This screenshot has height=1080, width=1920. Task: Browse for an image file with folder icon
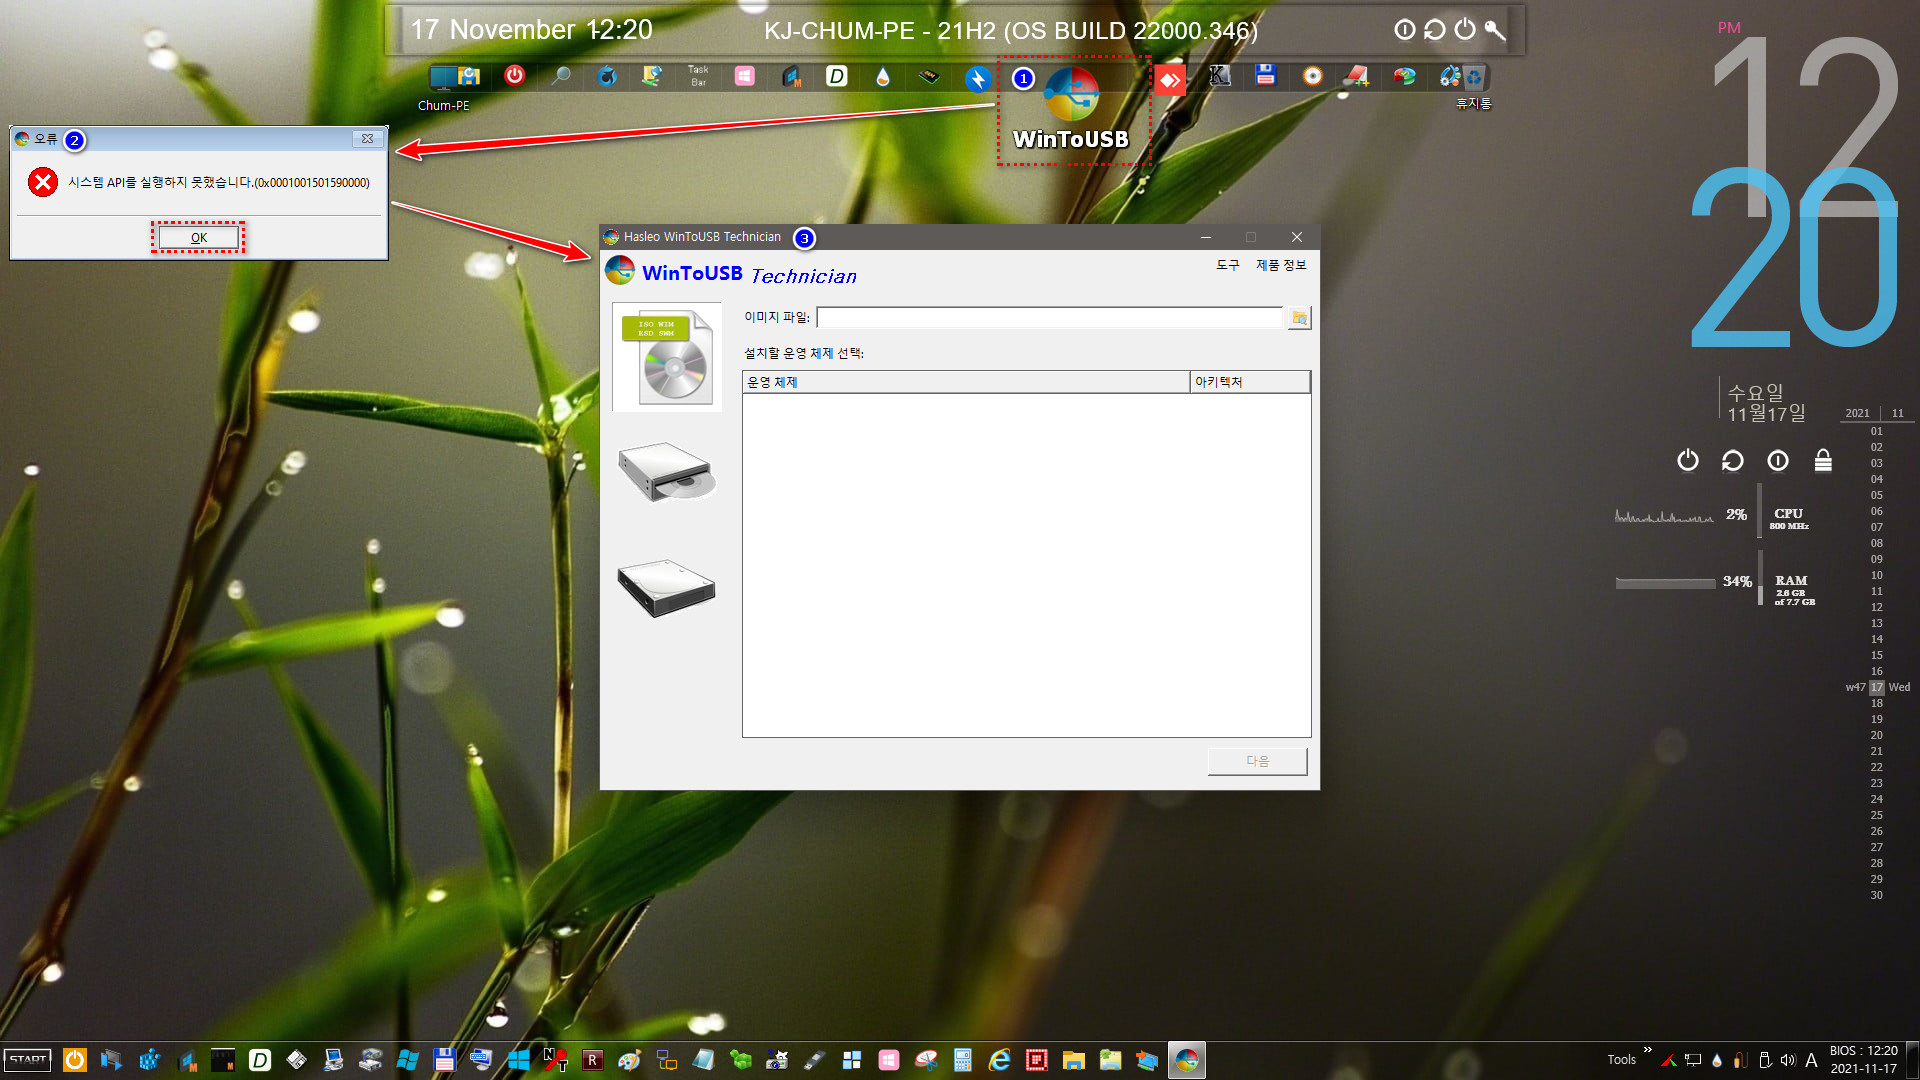[1299, 318]
